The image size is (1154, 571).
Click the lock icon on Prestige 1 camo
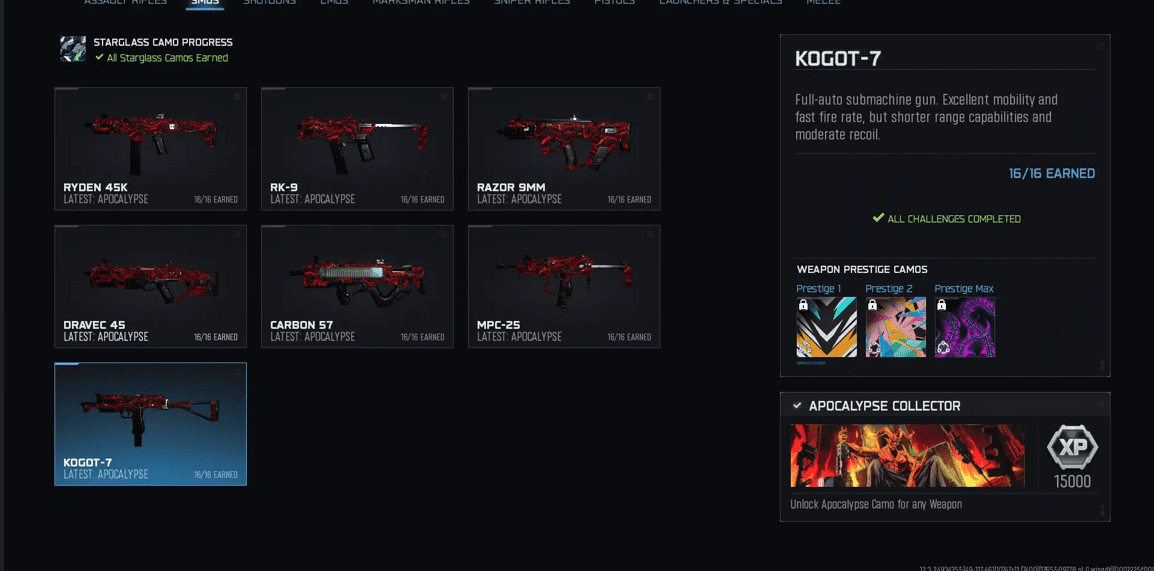(x=804, y=305)
